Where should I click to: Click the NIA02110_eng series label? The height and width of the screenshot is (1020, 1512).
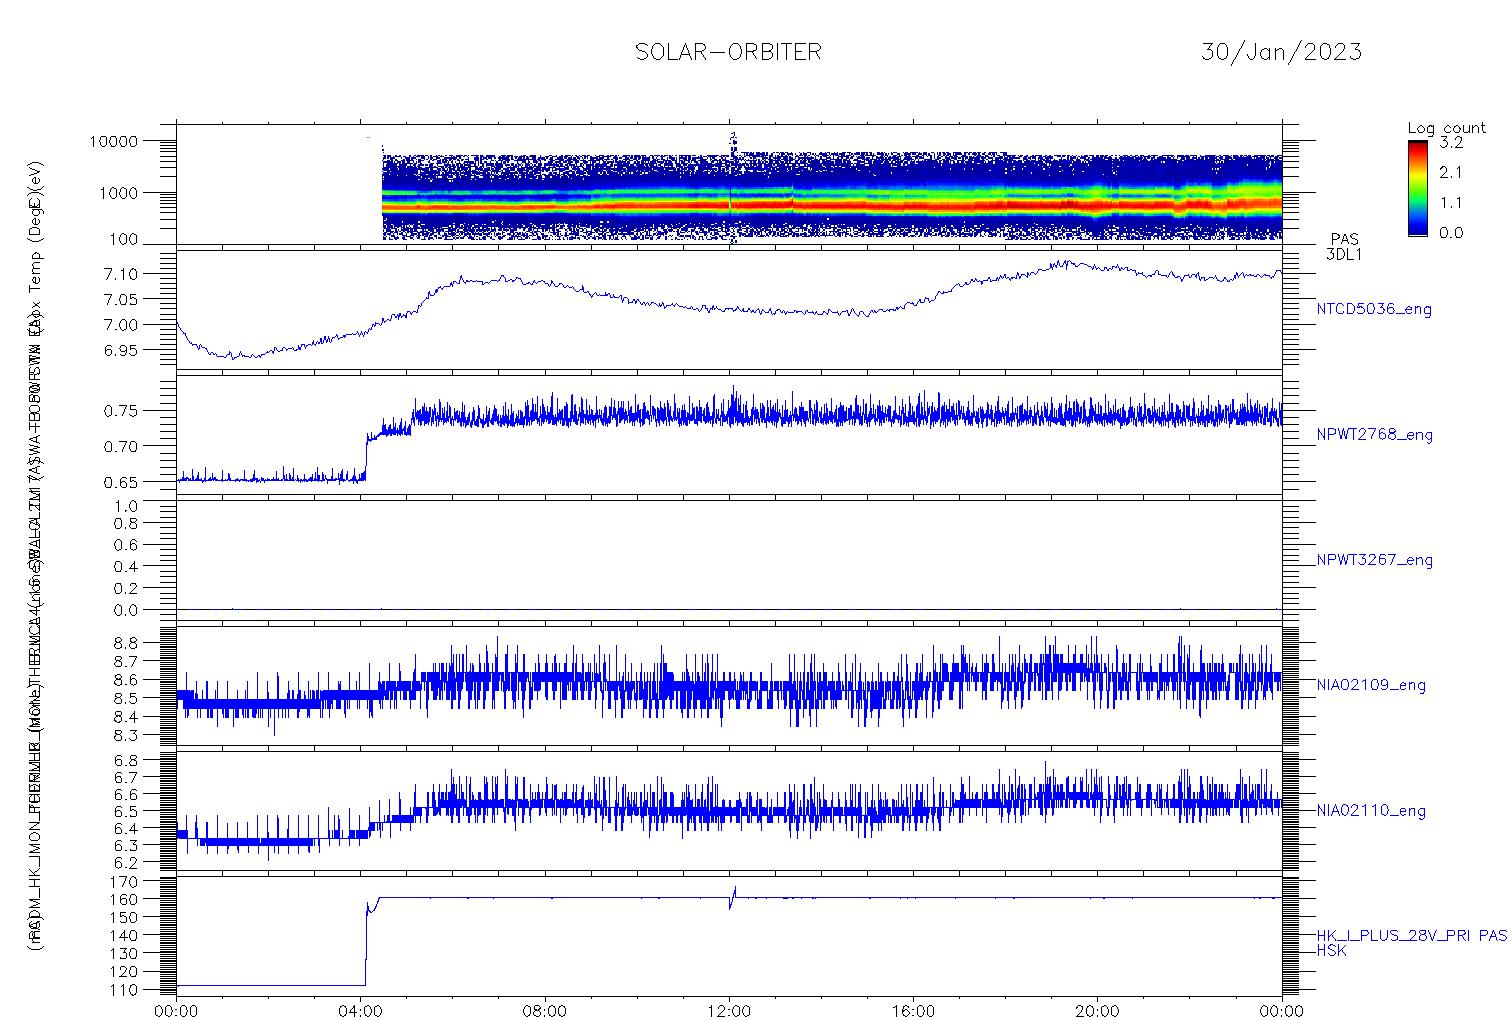pos(1371,811)
